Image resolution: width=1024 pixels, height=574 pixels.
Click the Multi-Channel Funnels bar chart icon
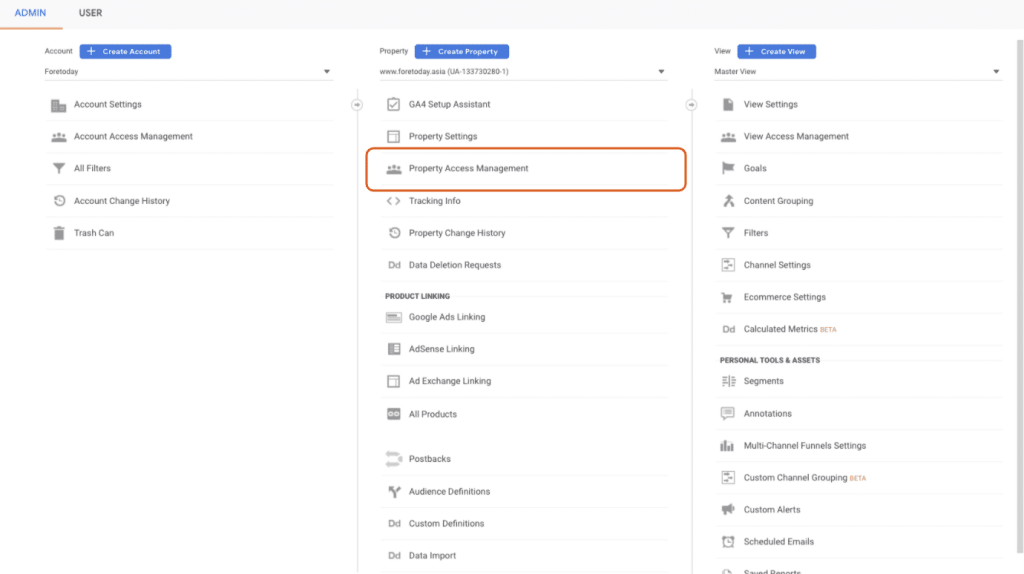click(728, 446)
